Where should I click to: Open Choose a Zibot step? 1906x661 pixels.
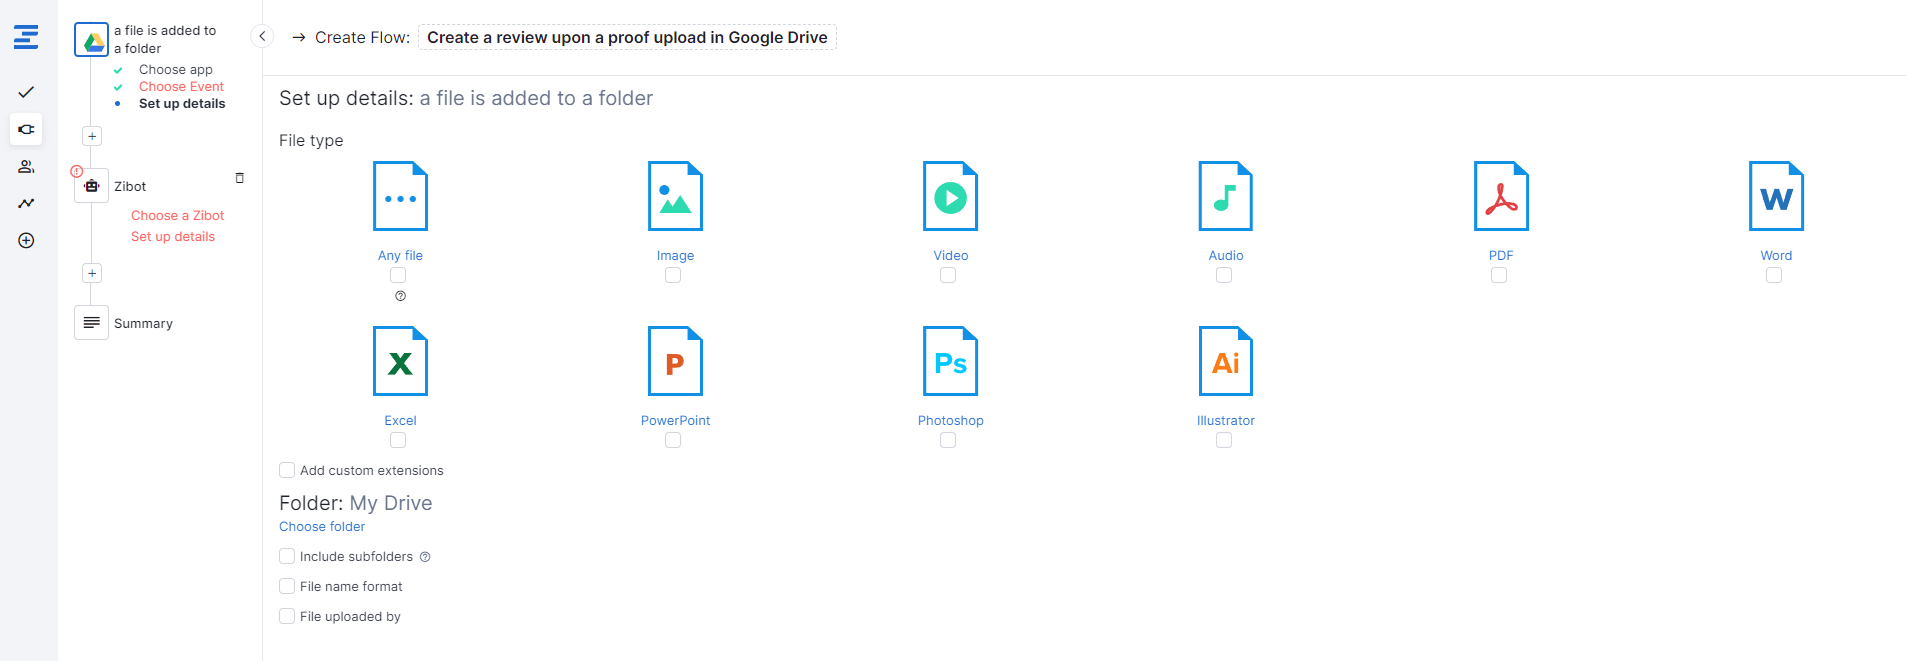coord(177,216)
